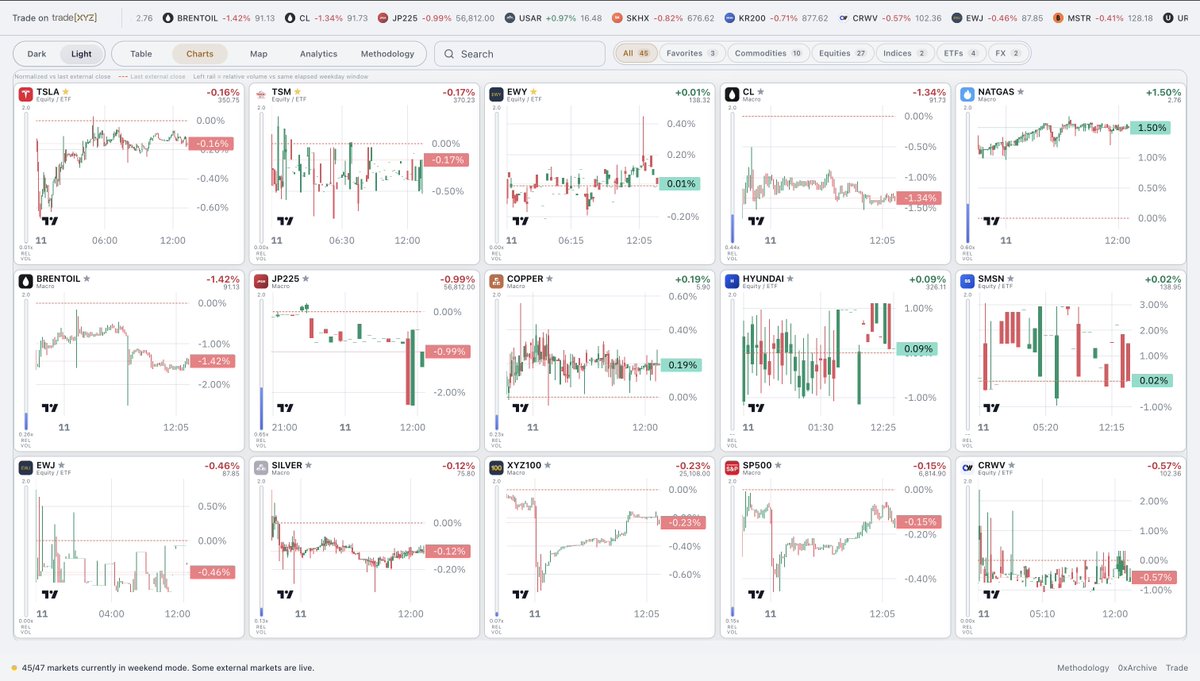Favorite COPPER with its star
Image resolution: width=1200 pixels, height=681 pixels.
(549, 279)
